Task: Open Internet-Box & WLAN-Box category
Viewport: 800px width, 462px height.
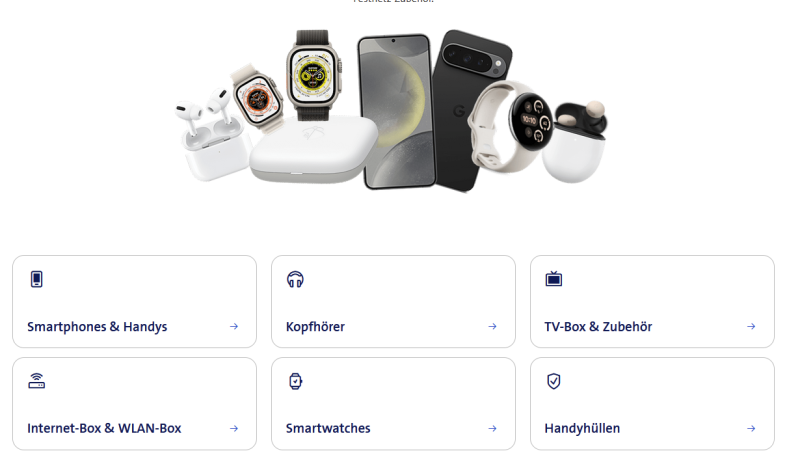Action: click(134, 404)
